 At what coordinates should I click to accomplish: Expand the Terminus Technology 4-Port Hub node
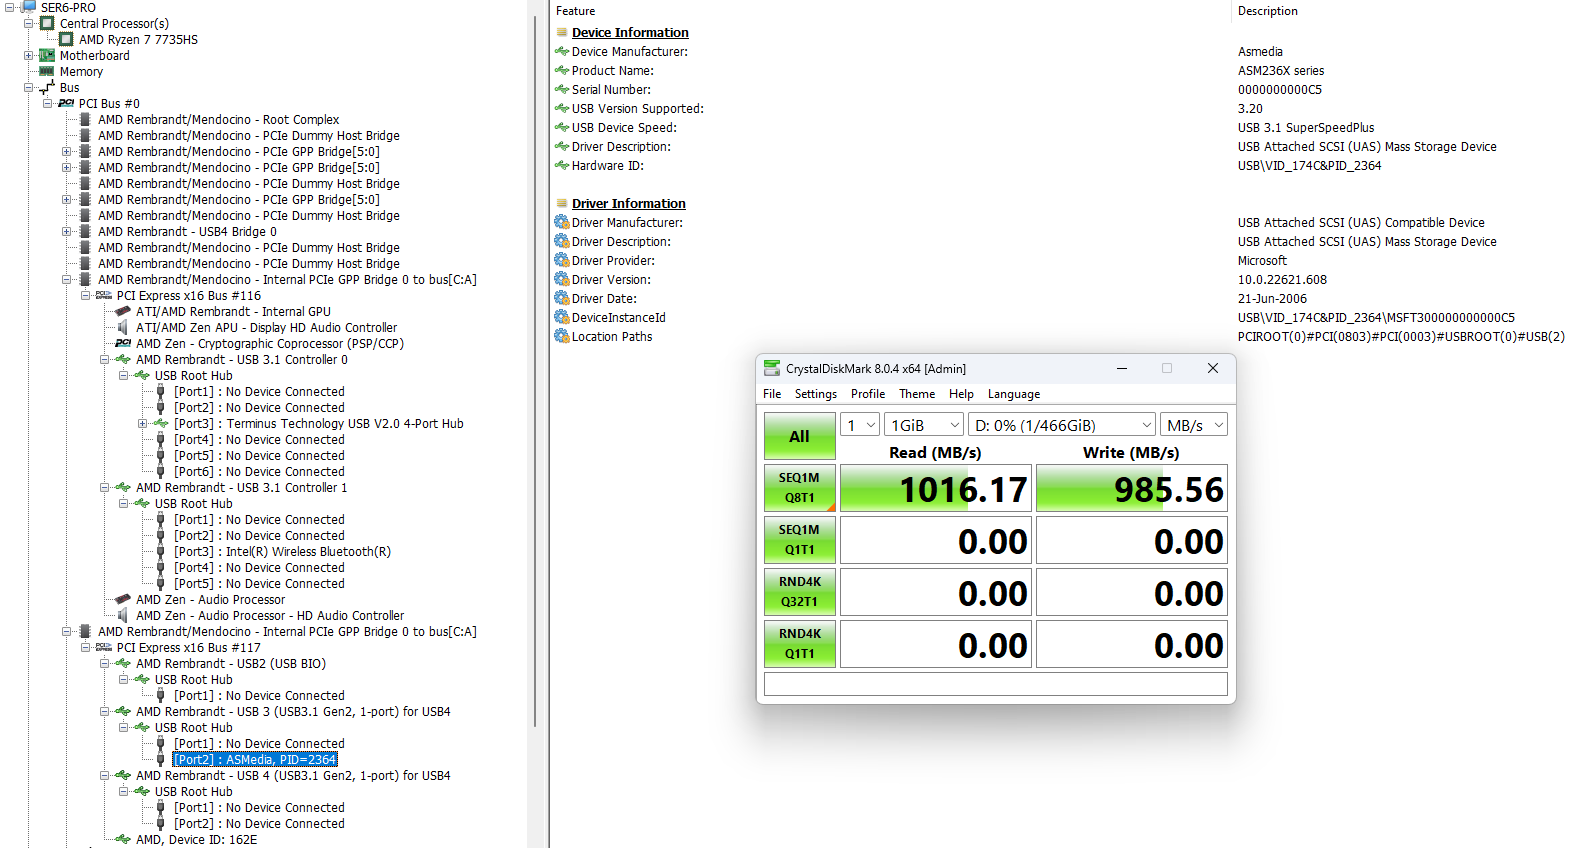point(142,423)
